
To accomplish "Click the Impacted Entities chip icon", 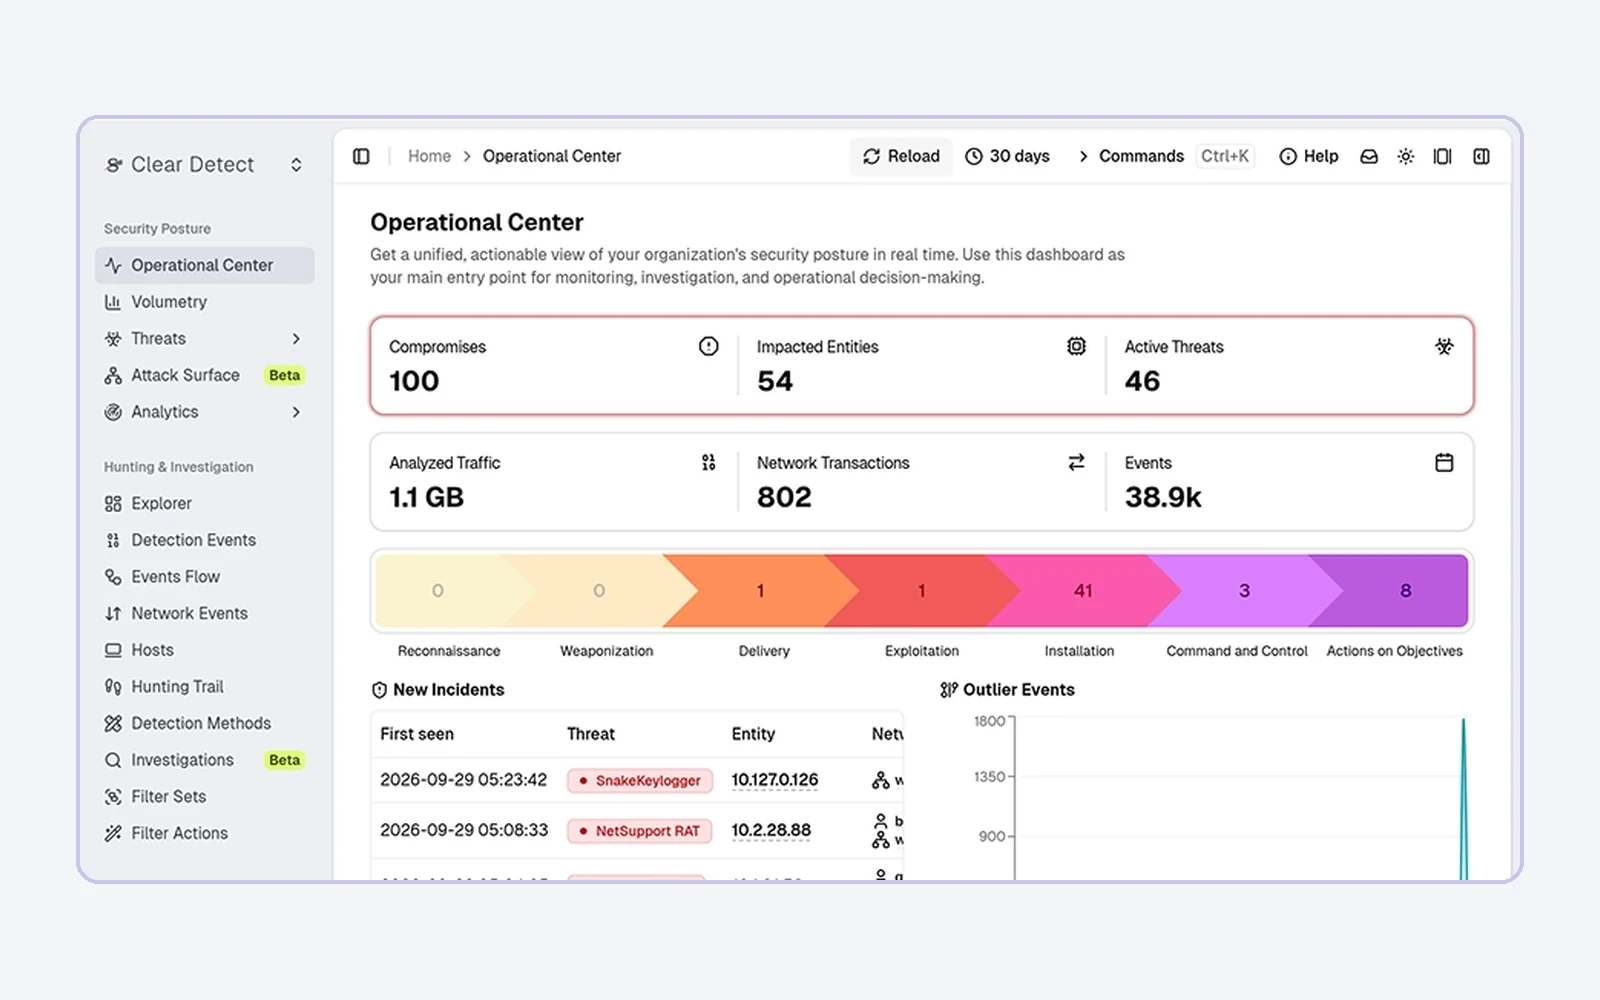I will (1076, 346).
